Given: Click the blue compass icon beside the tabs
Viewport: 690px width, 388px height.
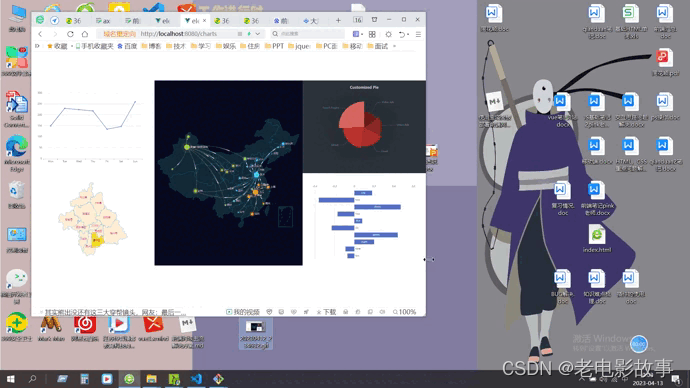Looking at the screenshot, I should point(55,21).
